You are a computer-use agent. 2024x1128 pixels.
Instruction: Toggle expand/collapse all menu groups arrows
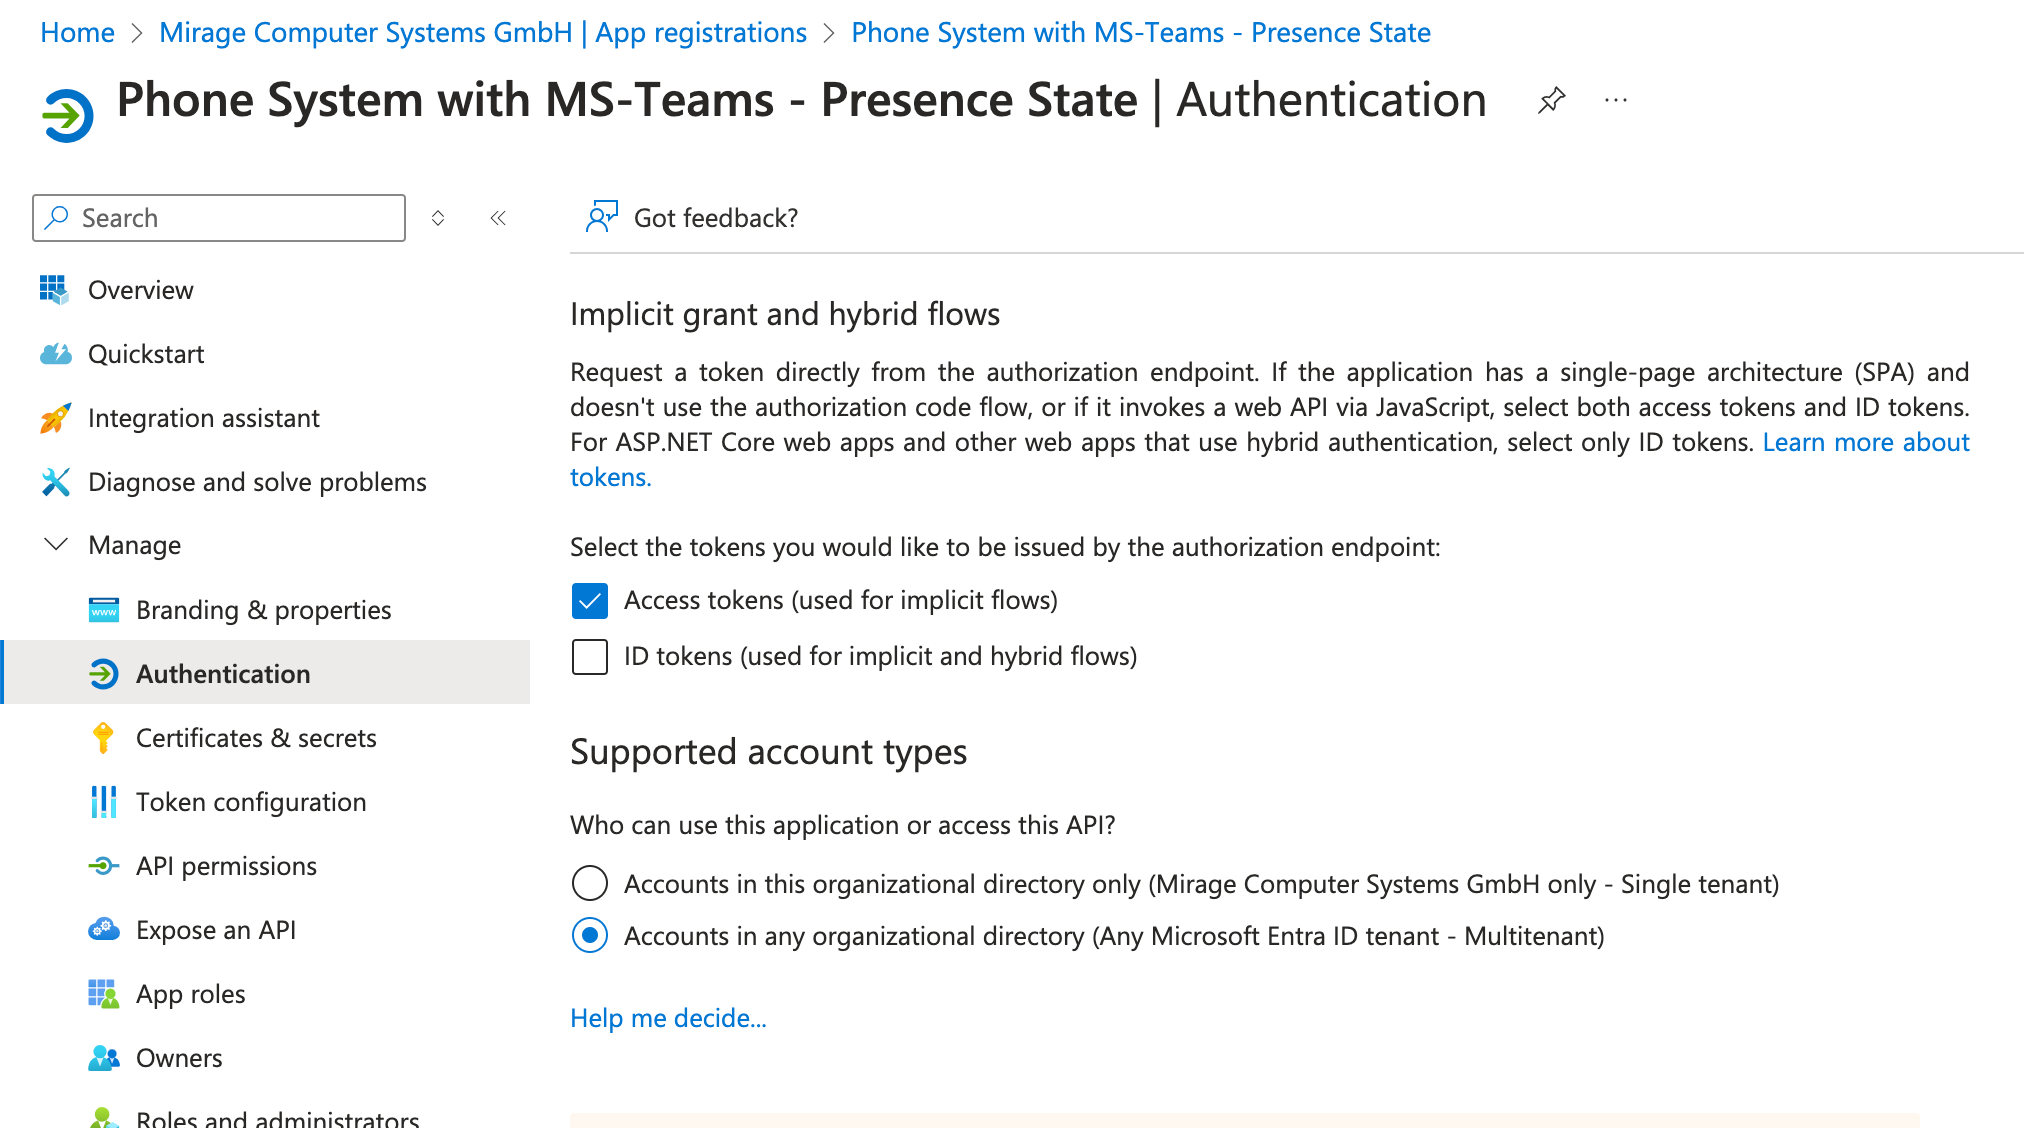pos(438,218)
